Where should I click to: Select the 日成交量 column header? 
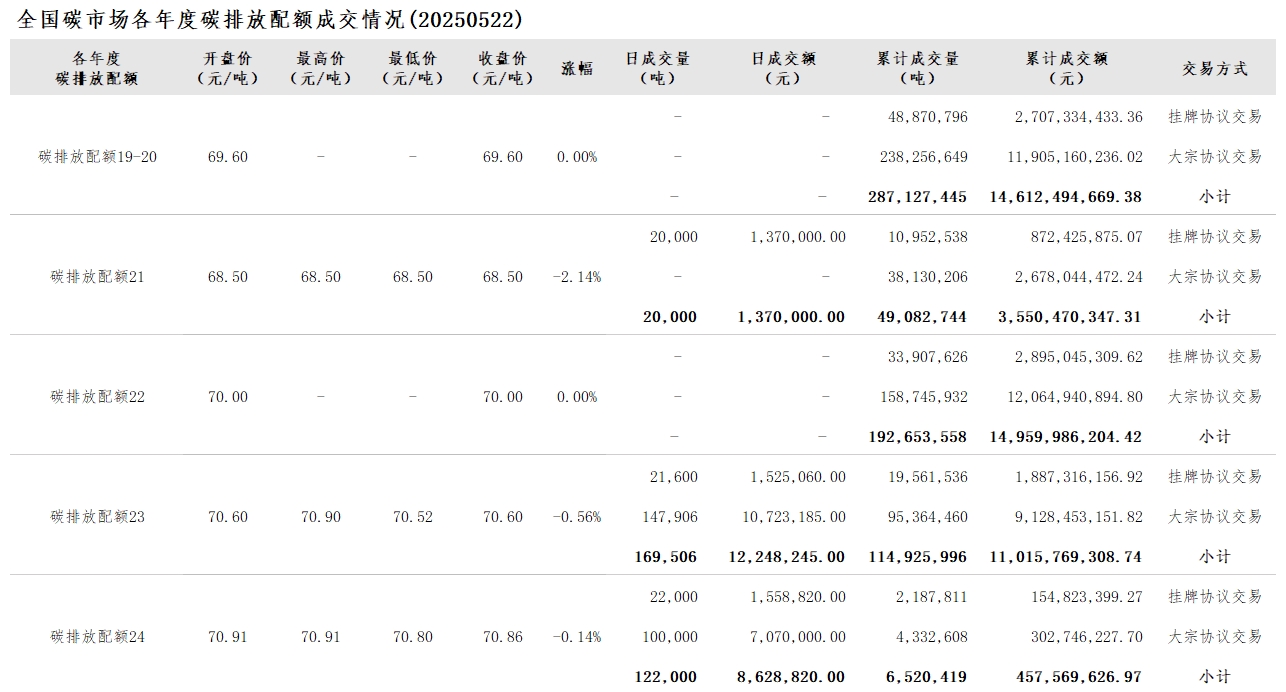click(x=658, y=68)
